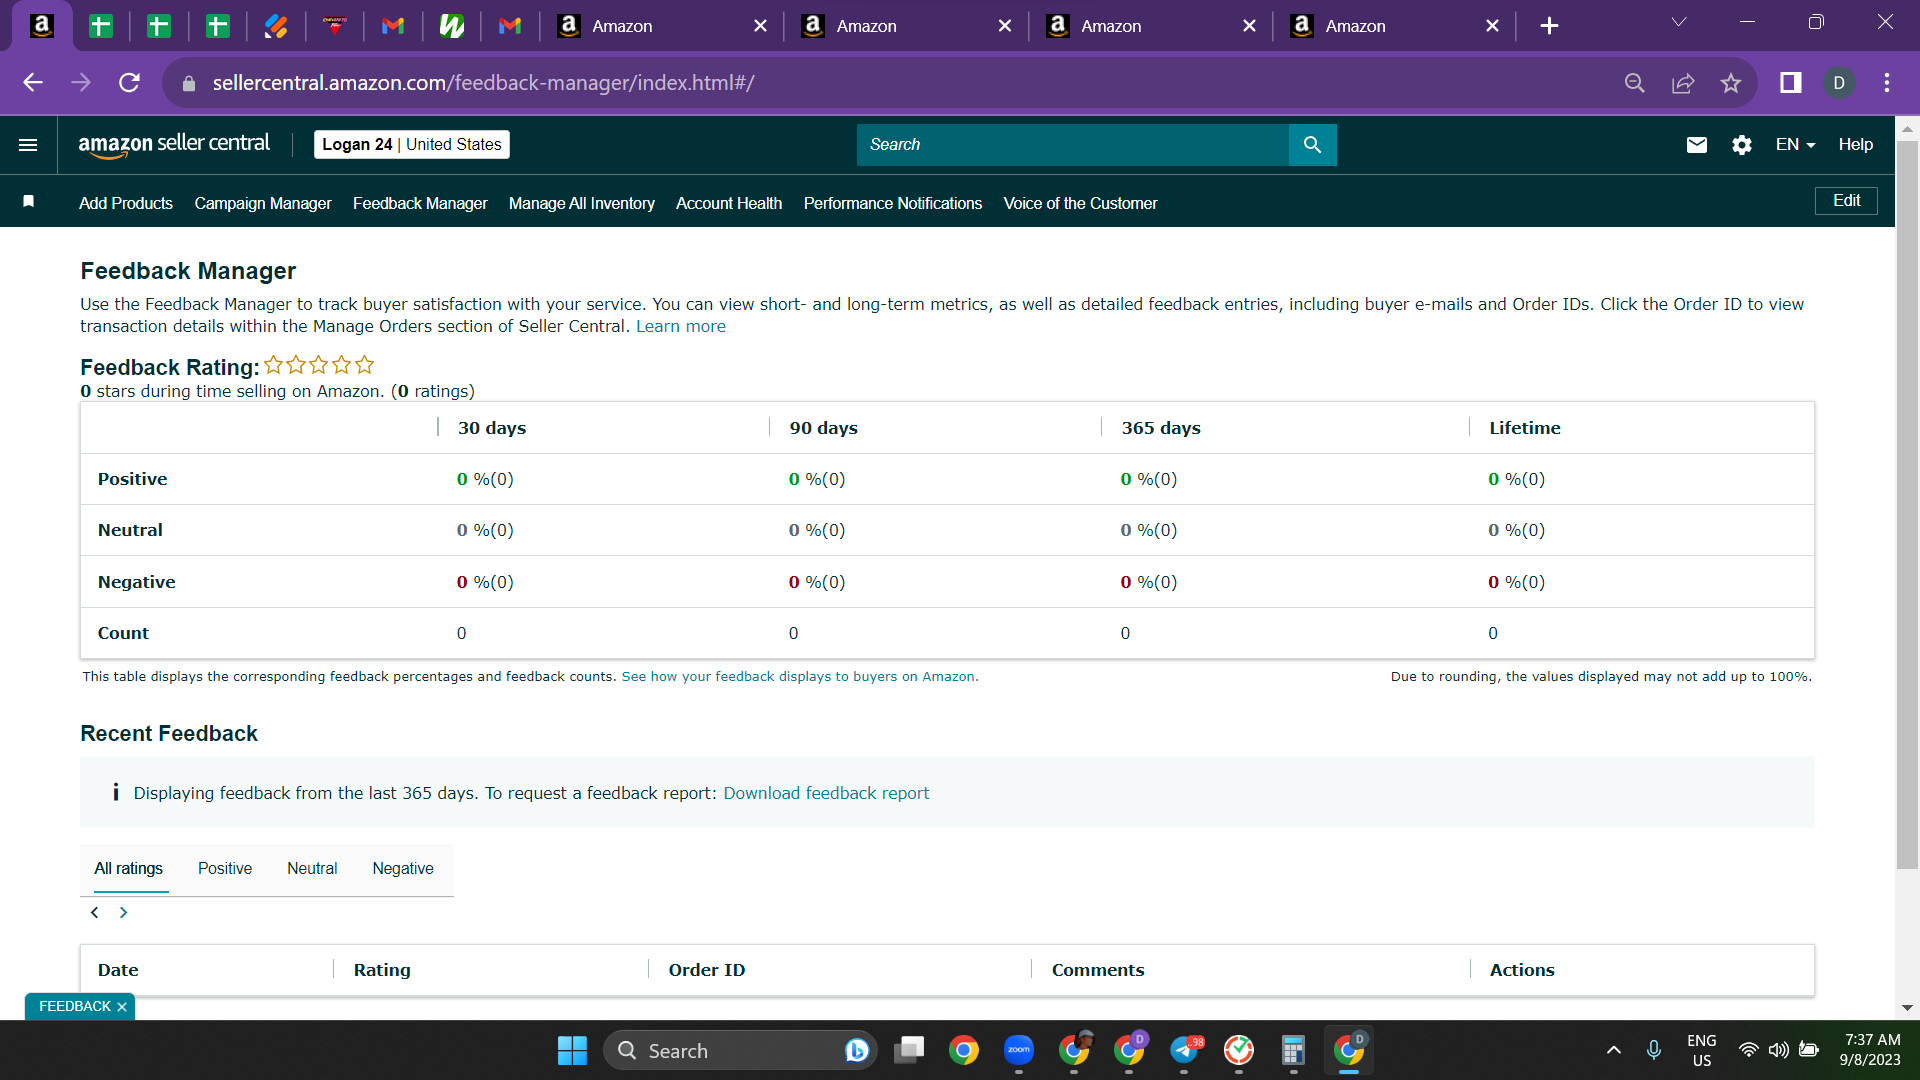
Task: Click the Order ID column header
Action: 707,970
